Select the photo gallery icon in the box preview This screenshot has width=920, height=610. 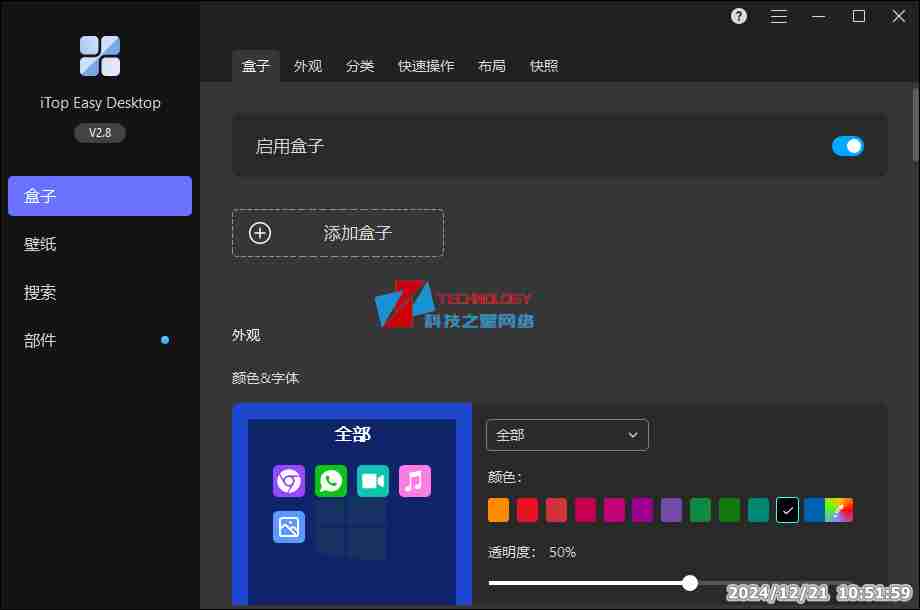point(288,527)
